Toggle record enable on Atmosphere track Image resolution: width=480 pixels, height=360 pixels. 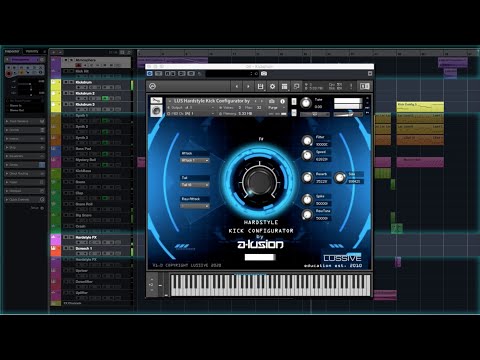pyautogui.click(x=79, y=65)
